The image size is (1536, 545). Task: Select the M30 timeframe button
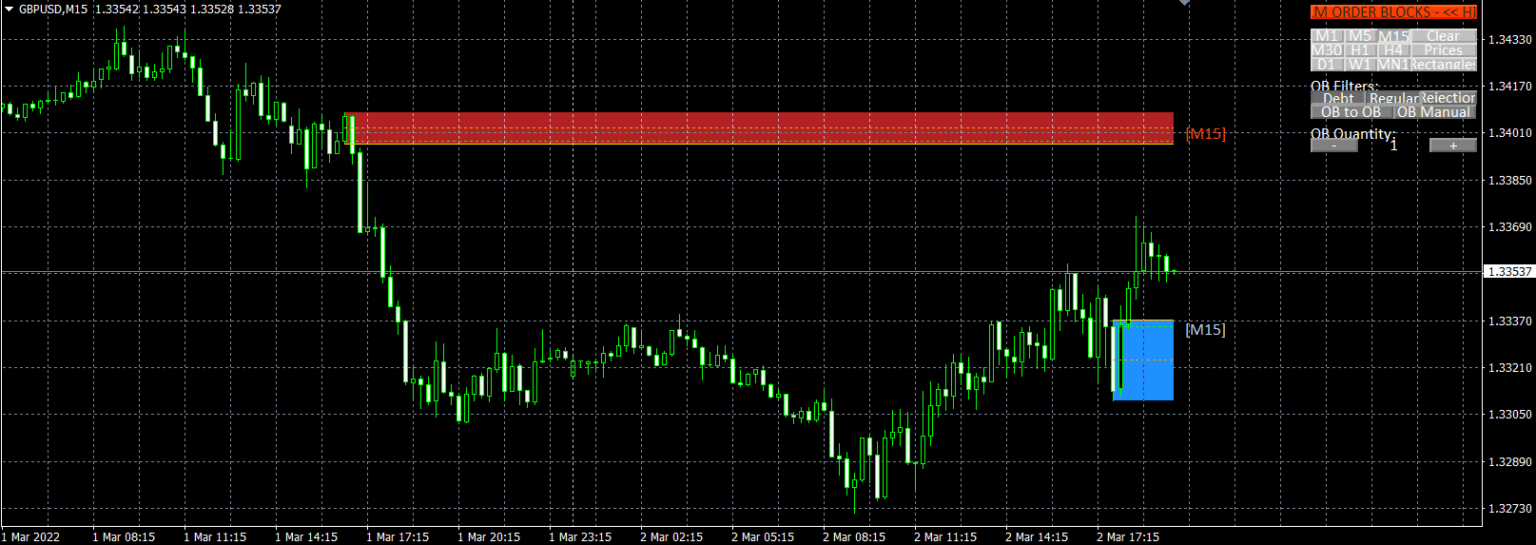pos(1326,50)
